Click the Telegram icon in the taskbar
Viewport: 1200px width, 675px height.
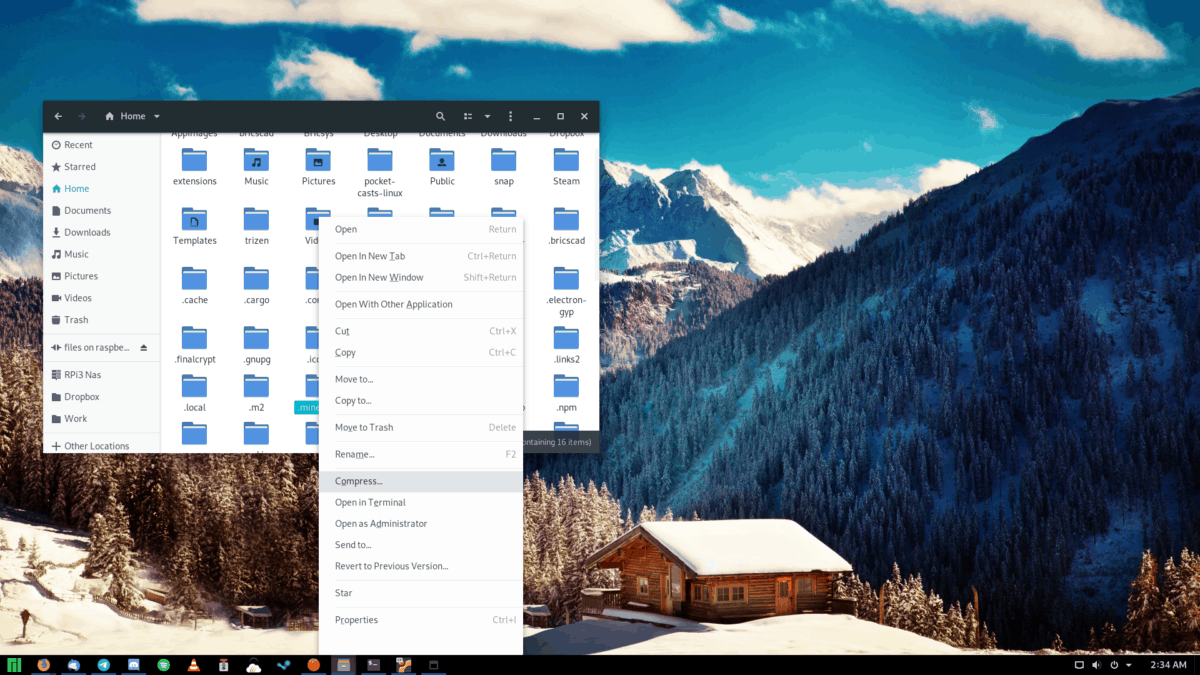[104, 665]
